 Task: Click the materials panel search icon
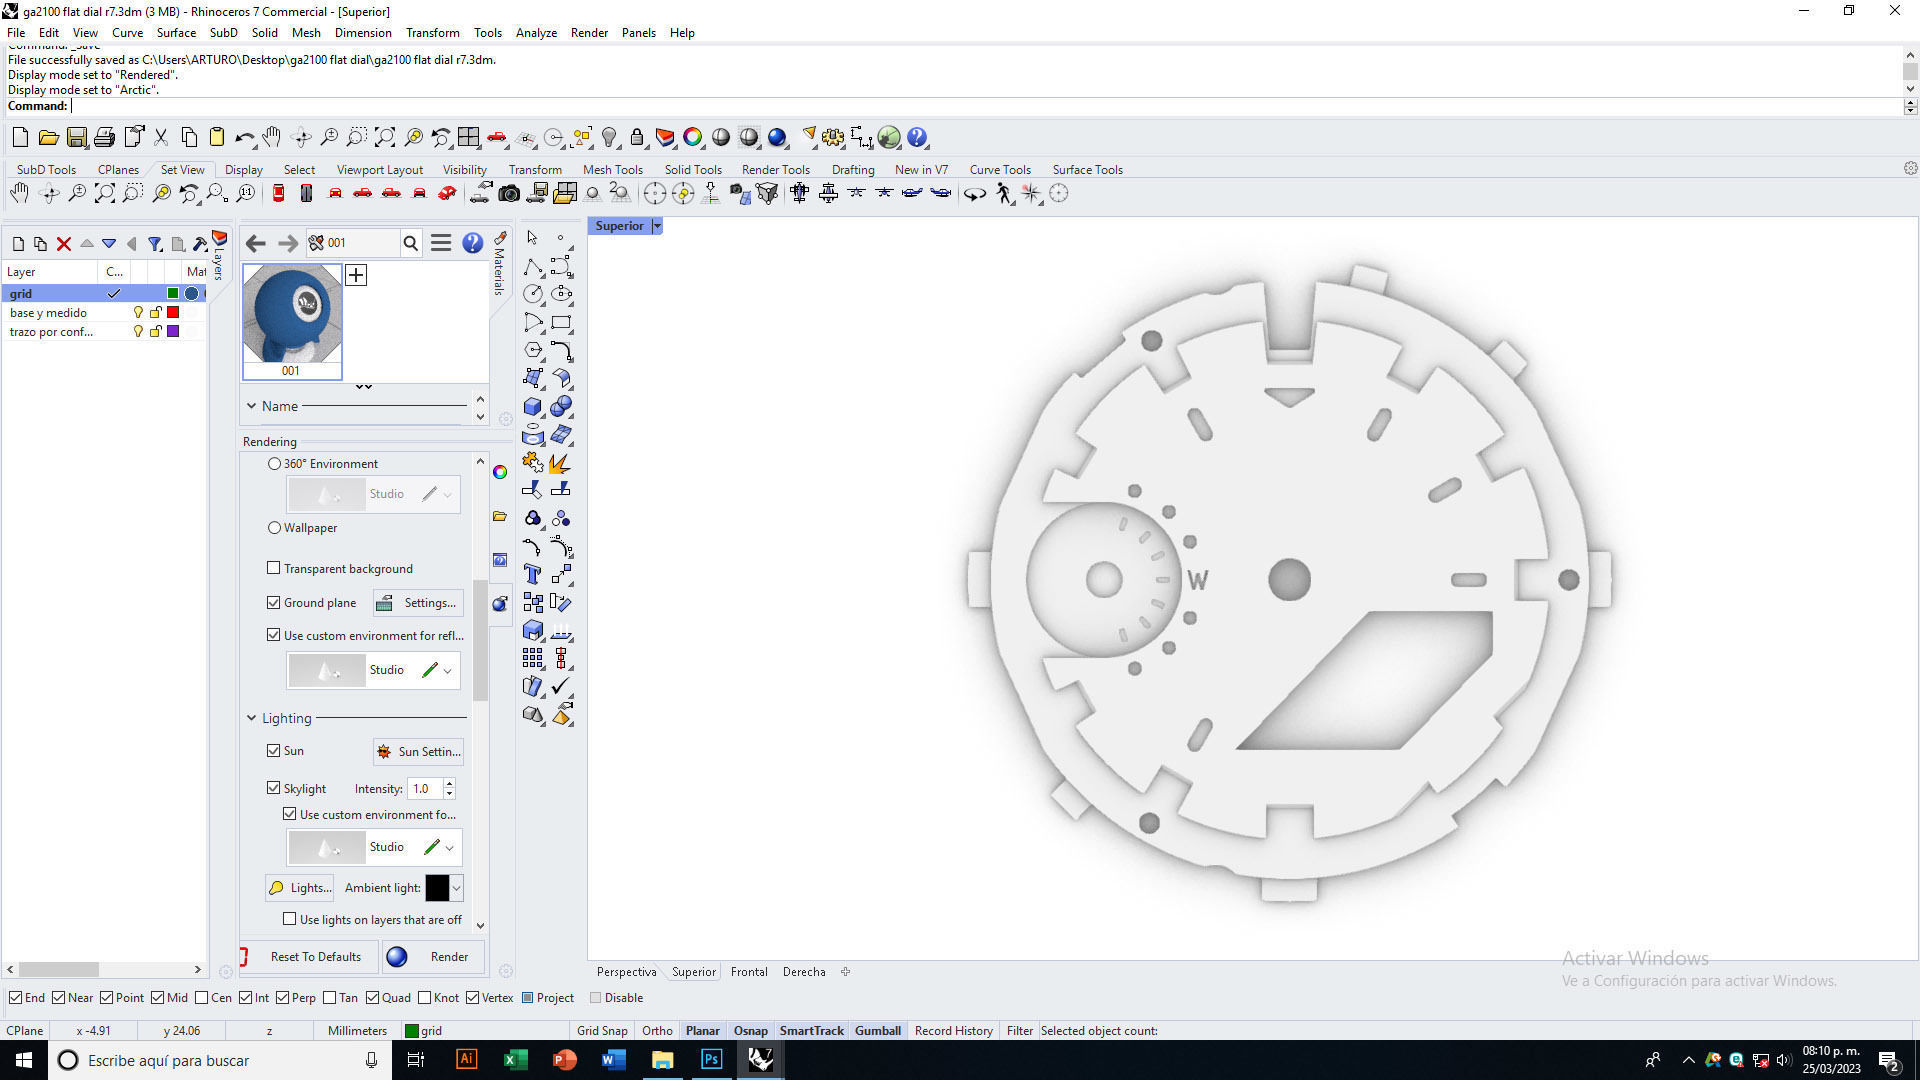tap(410, 242)
